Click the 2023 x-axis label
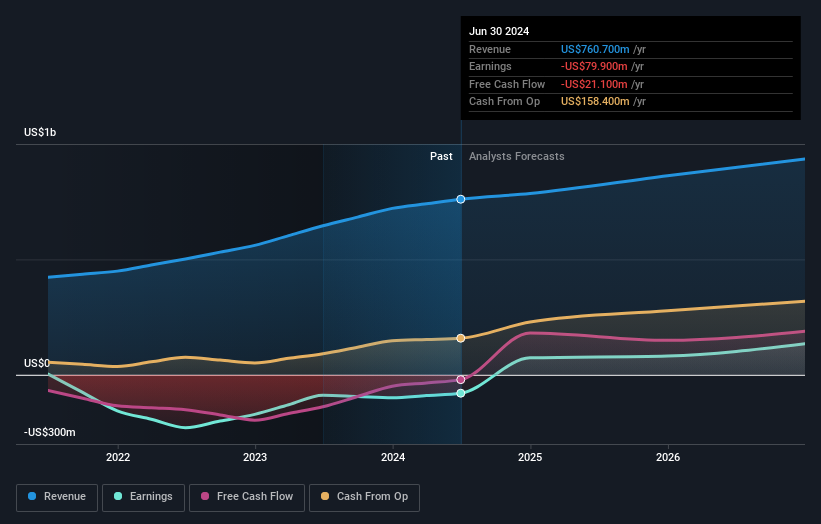The height and width of the screenshot is (524, 821). point(255,457)
